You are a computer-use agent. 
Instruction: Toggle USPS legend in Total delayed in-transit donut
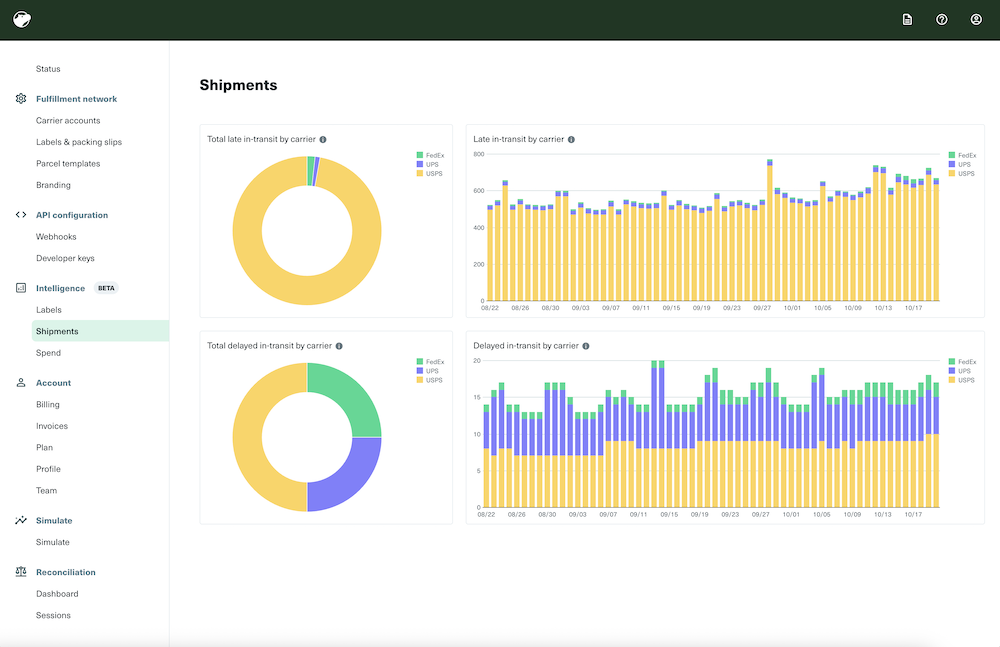(429, 380)
